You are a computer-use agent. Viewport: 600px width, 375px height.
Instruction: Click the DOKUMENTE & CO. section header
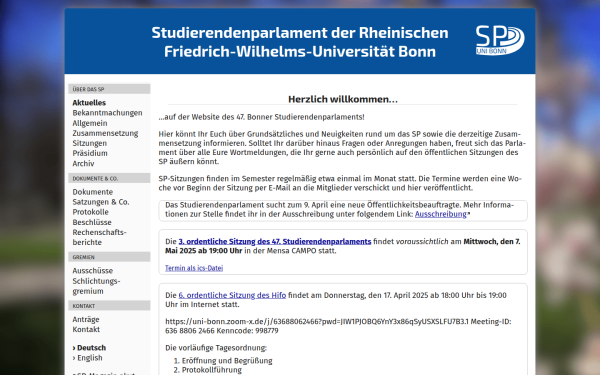coord(109,178)
